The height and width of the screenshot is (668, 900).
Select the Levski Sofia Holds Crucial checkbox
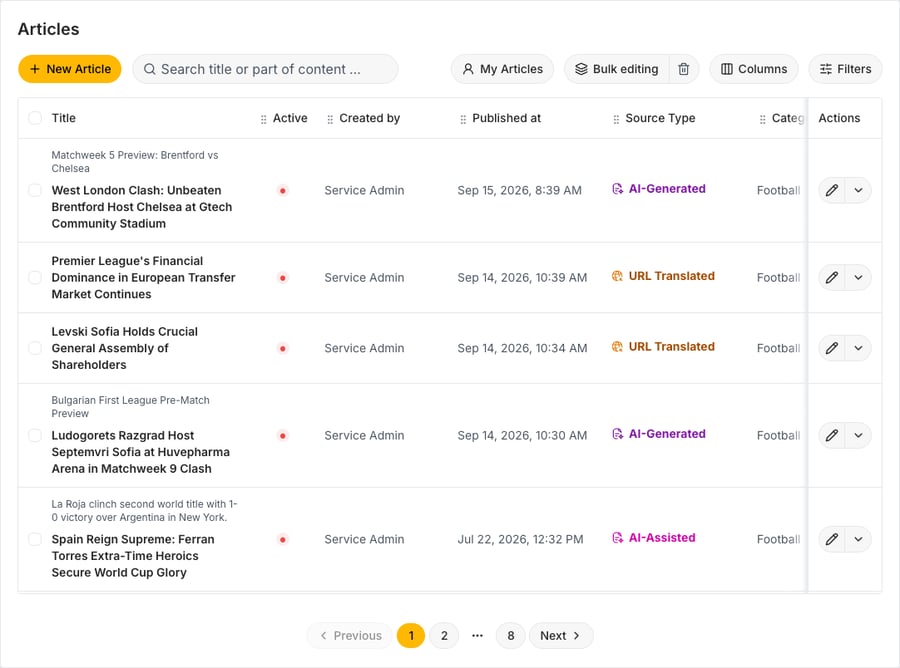pos(35,348)
